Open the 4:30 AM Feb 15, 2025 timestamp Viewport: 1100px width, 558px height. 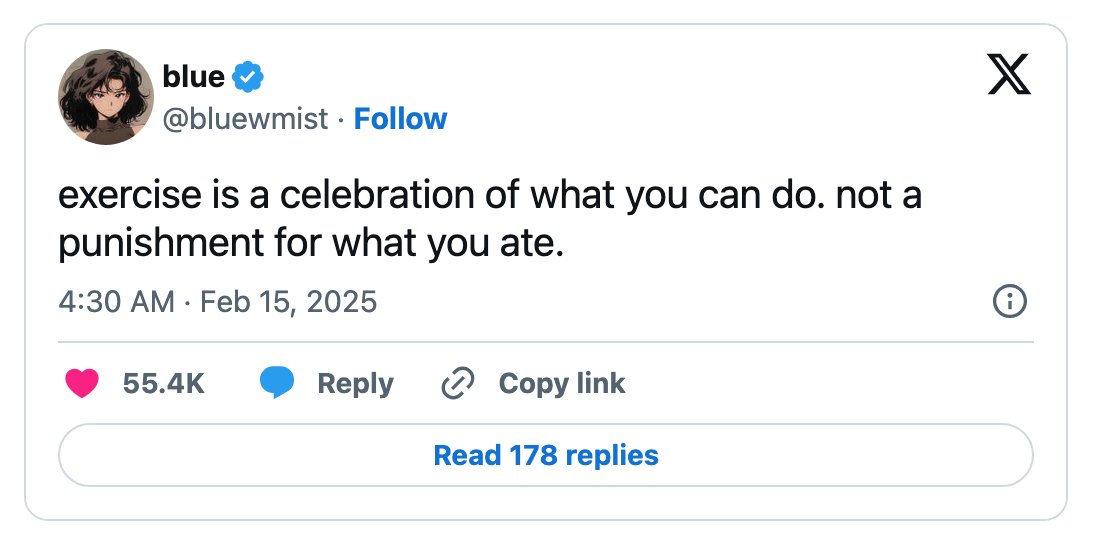217,302
